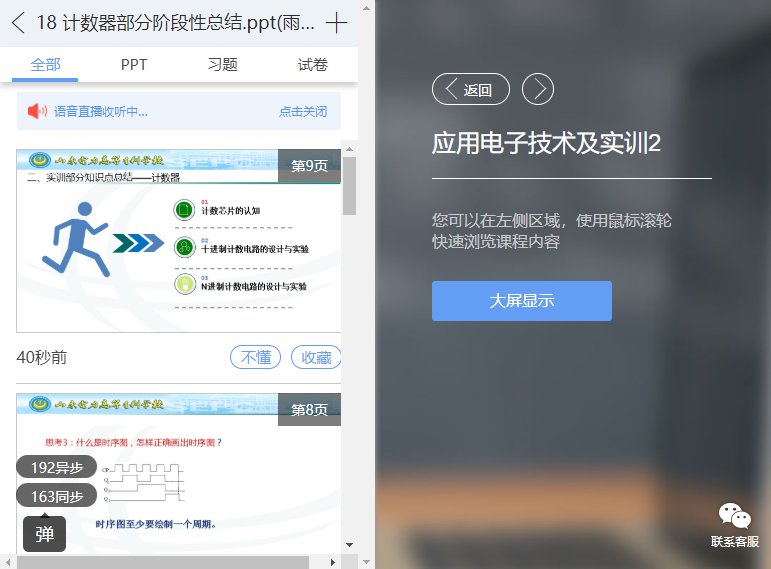Open the page 9 slide thumbnail
The width and height of the screenshot is (771, 569).
click(x=178, y=241)
